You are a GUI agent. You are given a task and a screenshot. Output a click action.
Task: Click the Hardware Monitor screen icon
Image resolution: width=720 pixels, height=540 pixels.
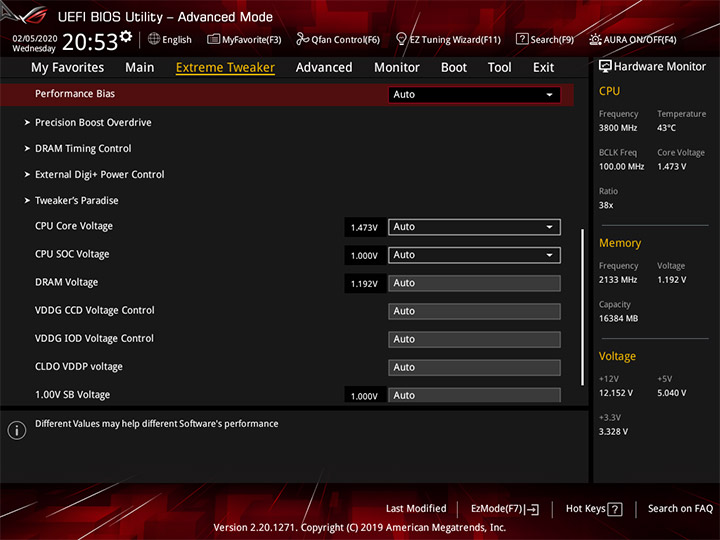pyautogui.click(x=605, y=67)
